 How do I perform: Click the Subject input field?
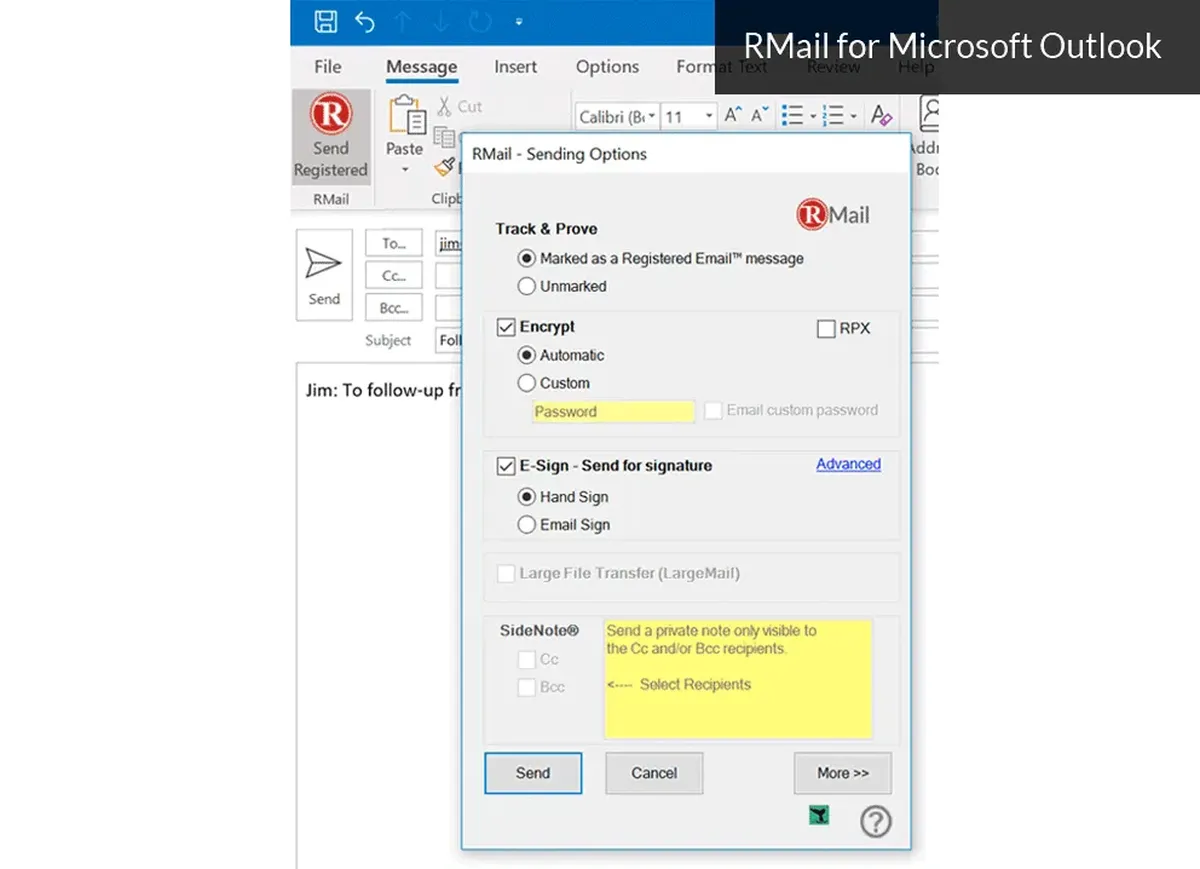tap(448, 340)
